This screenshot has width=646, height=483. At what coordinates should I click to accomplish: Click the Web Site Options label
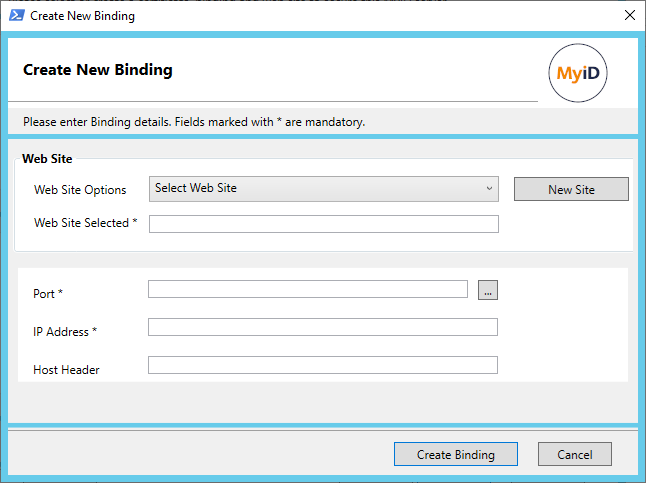click(x=80, y=190)
